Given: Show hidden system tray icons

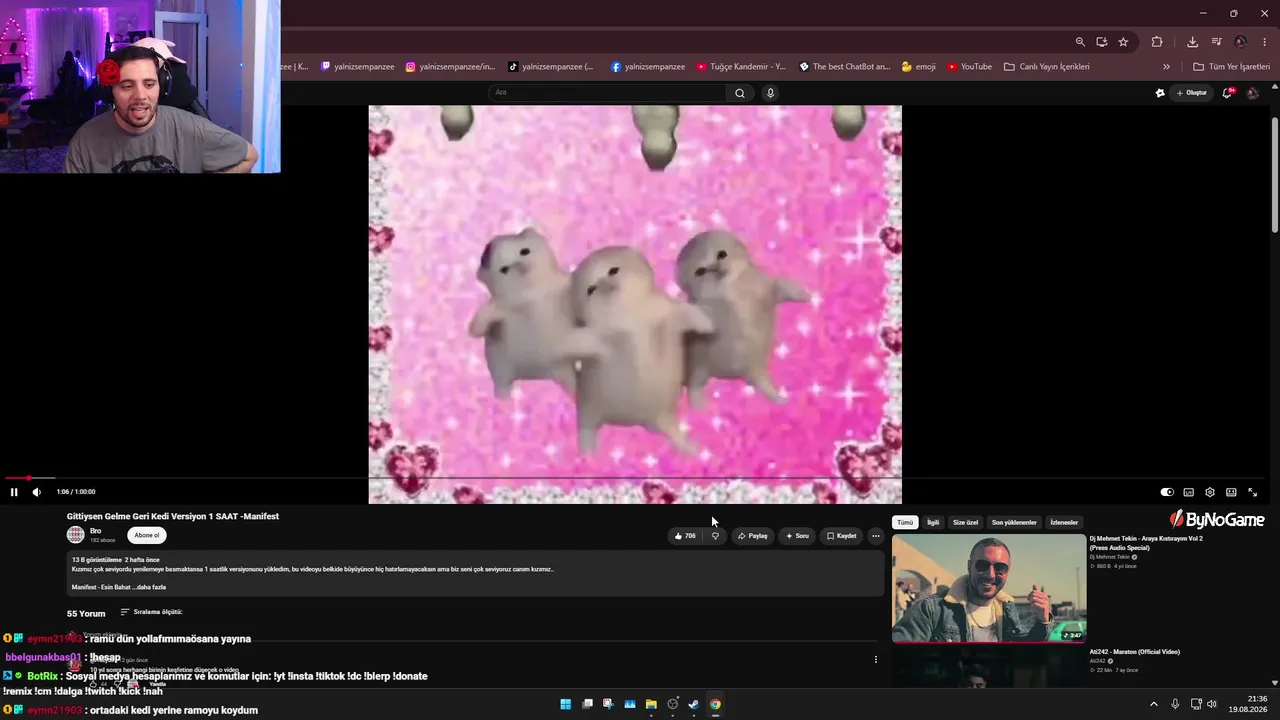Looking at the screenshot, I should 1153,704.
